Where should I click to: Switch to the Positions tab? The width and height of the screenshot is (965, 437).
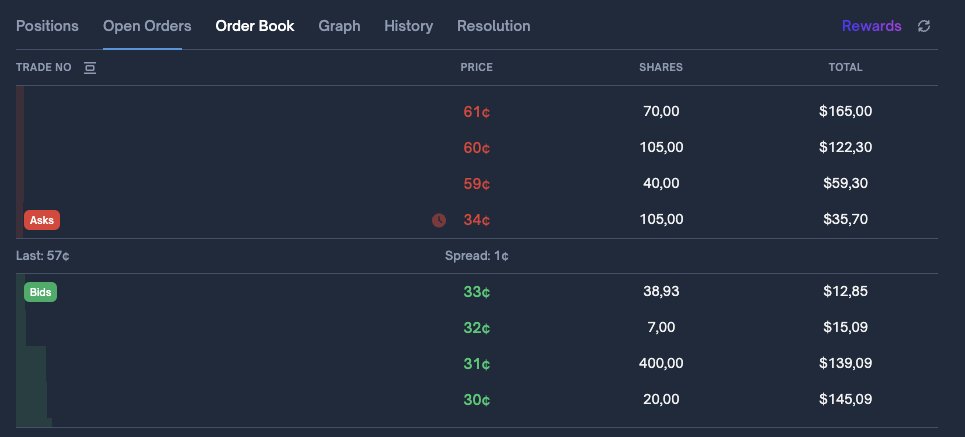(47, 26)
